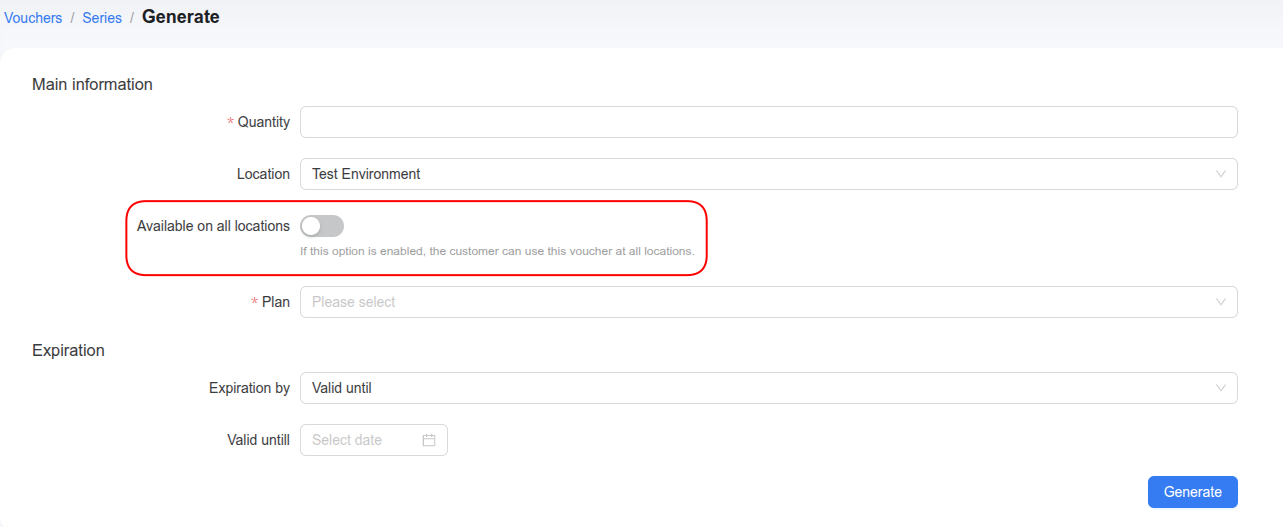Click the 'Generate' page title in breadcrumb
The image size is (1283, 527).
point(181,17)
